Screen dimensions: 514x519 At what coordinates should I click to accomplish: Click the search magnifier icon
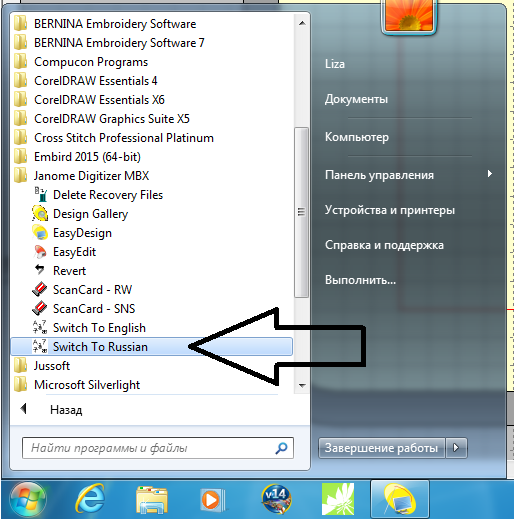coord(281,448)
